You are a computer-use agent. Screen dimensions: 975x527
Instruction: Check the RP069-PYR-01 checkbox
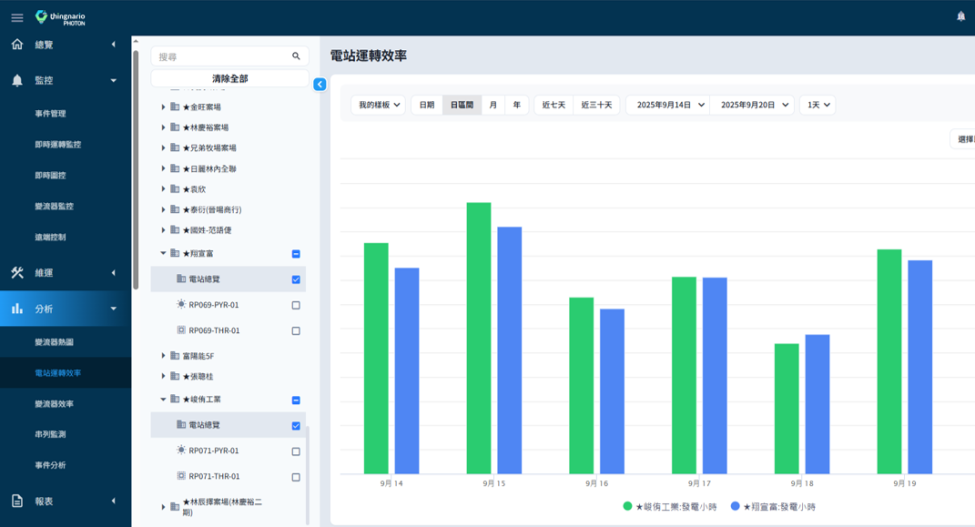tap(296, 305)
